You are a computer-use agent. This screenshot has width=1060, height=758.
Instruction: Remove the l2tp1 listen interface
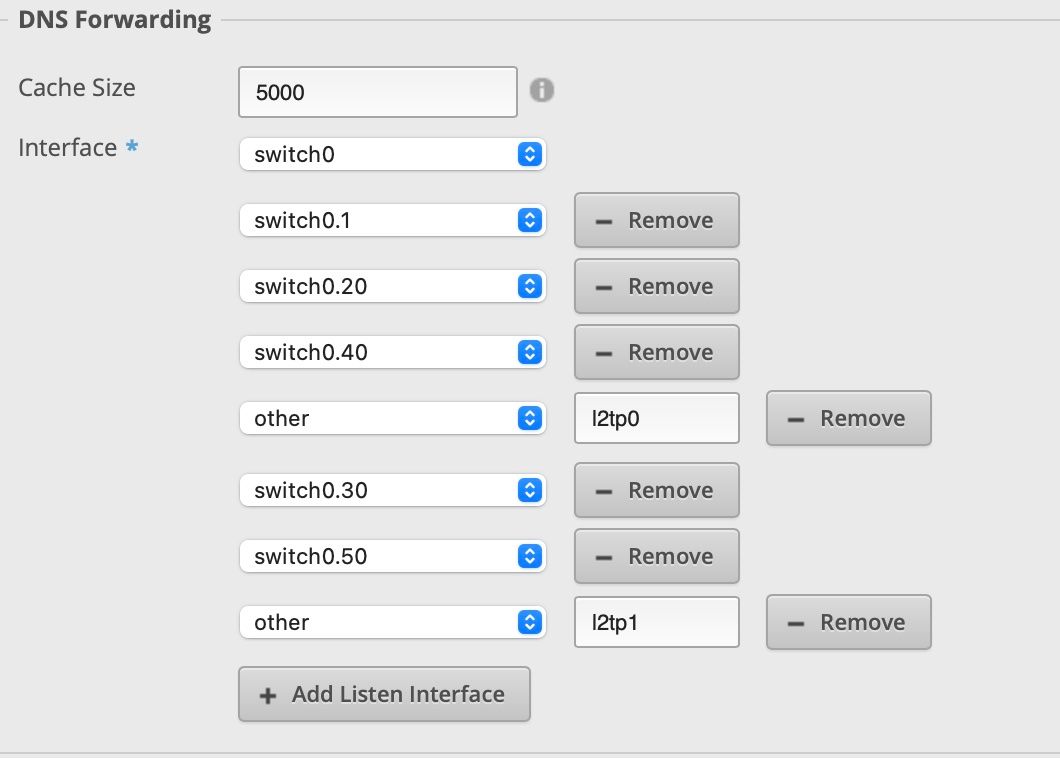[x=848, y=622]
